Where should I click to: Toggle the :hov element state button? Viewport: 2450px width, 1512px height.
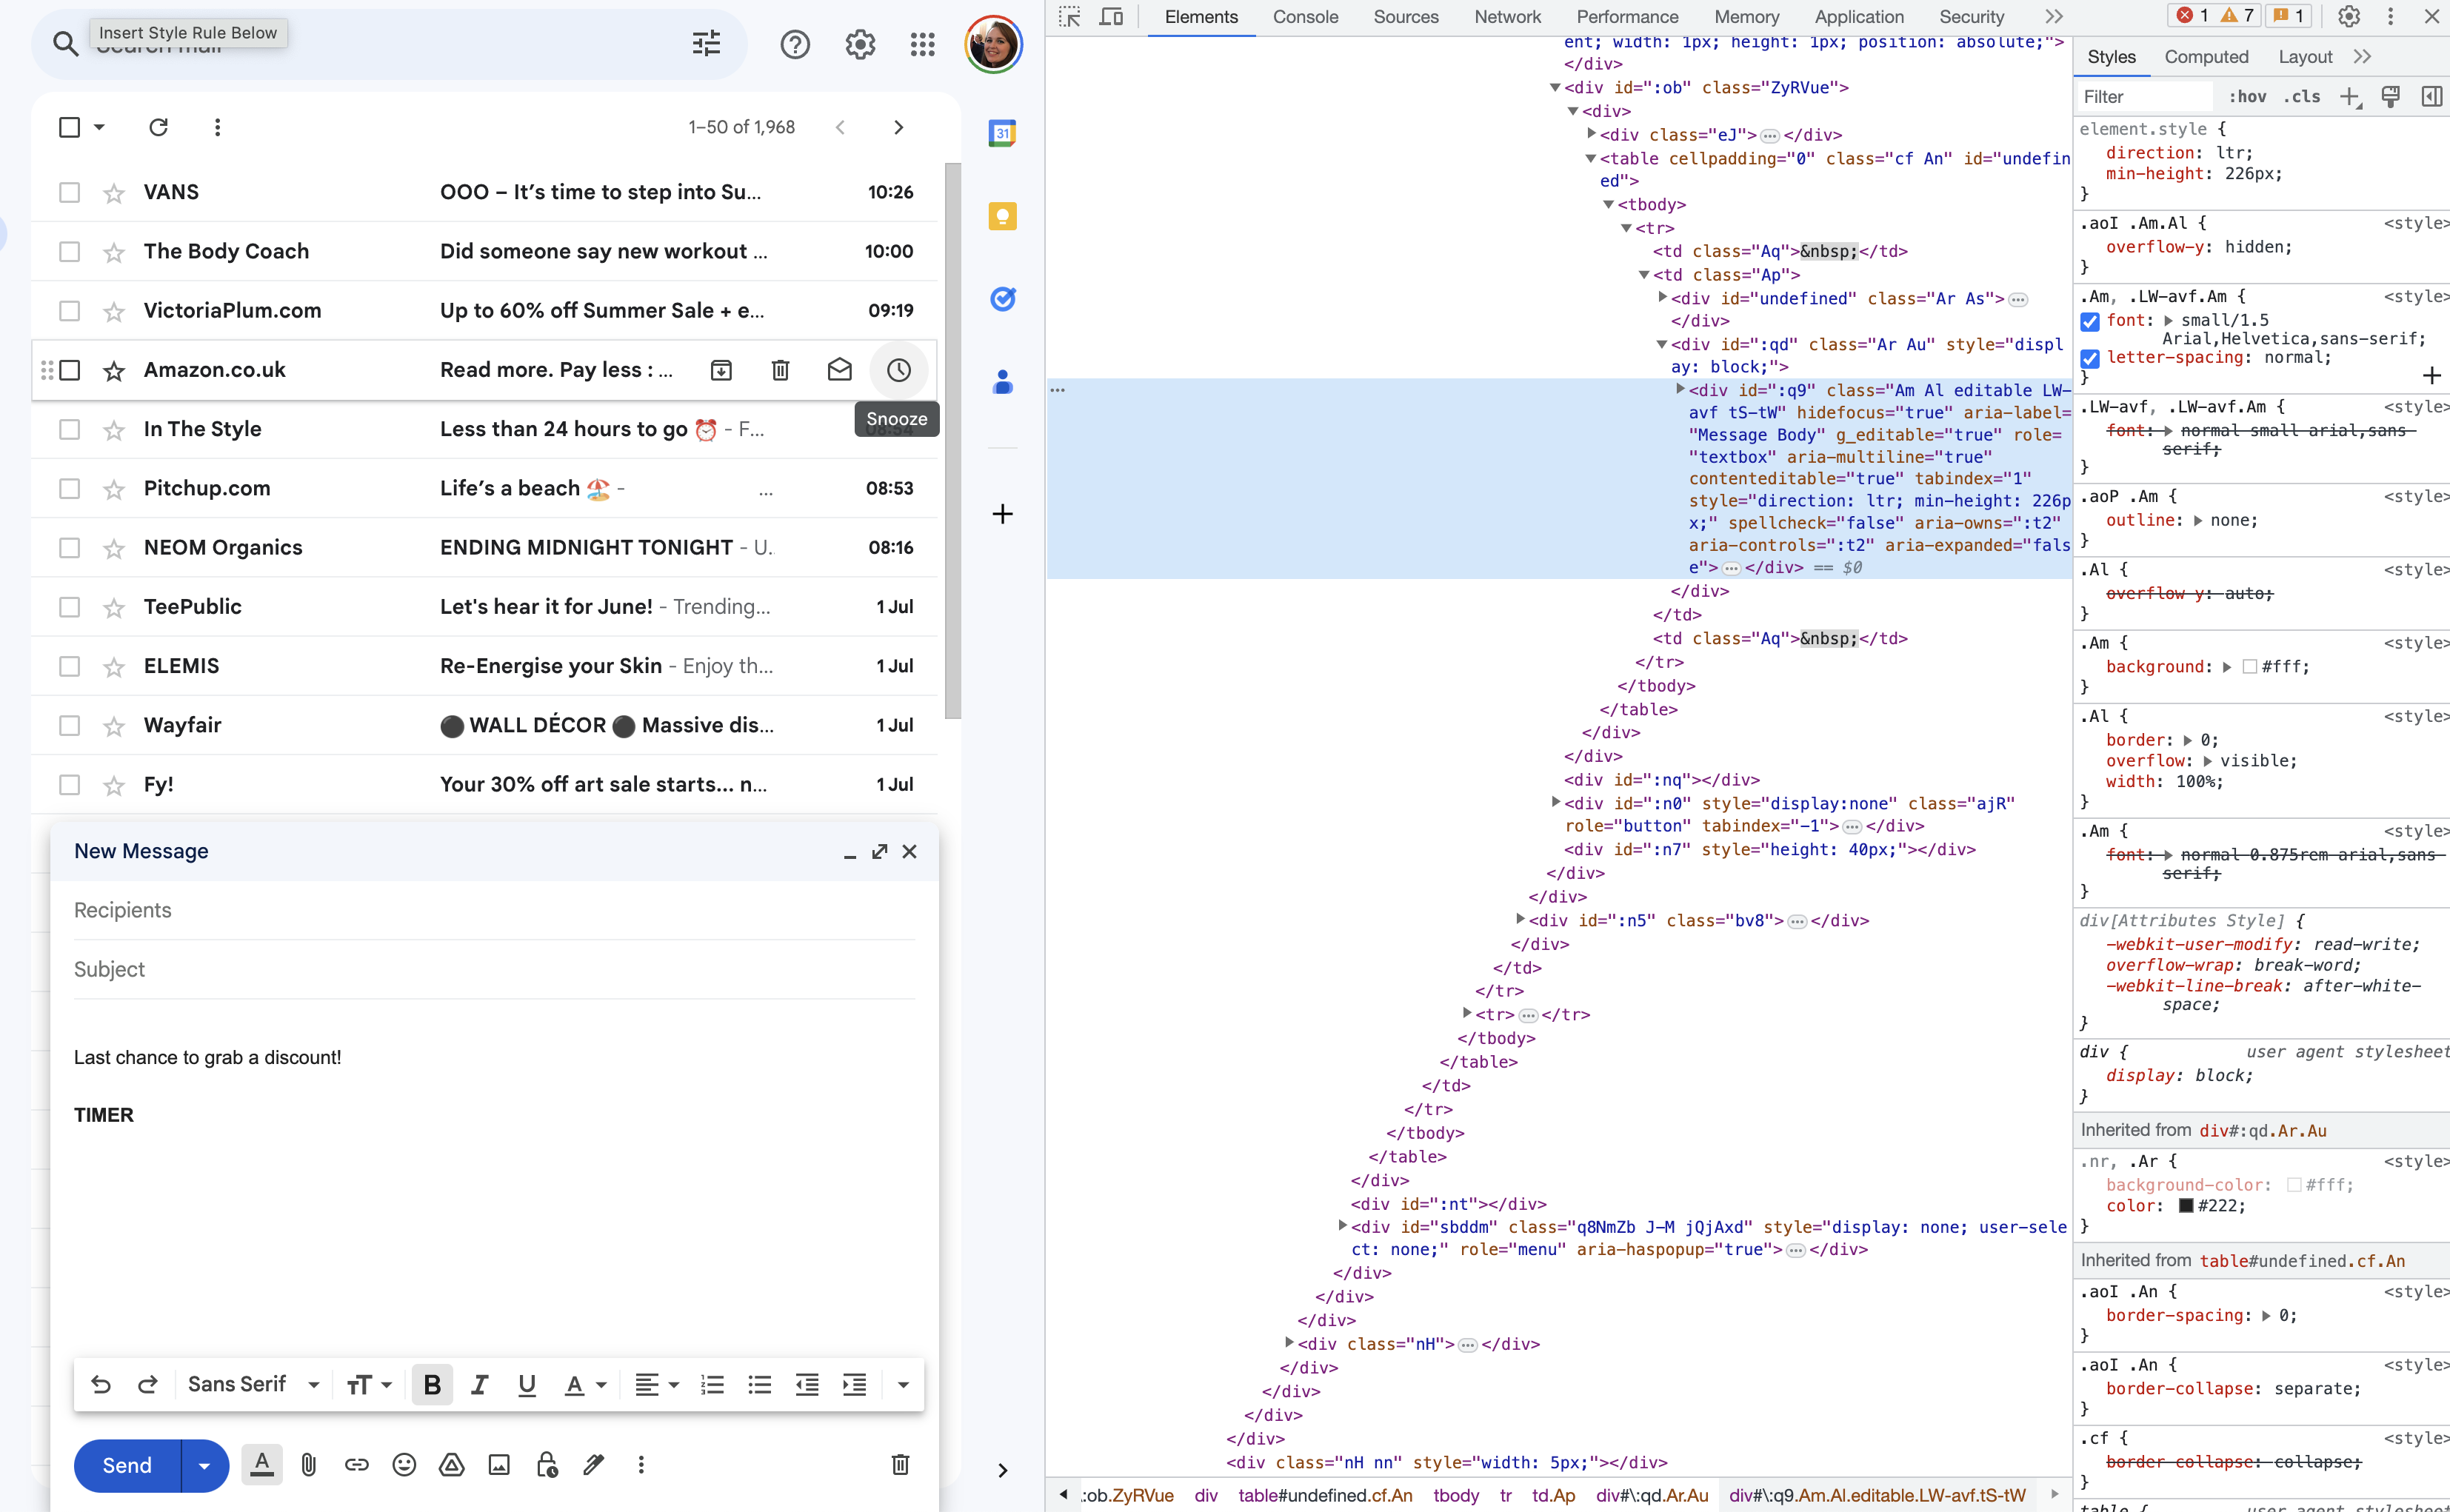(2246, 97)
